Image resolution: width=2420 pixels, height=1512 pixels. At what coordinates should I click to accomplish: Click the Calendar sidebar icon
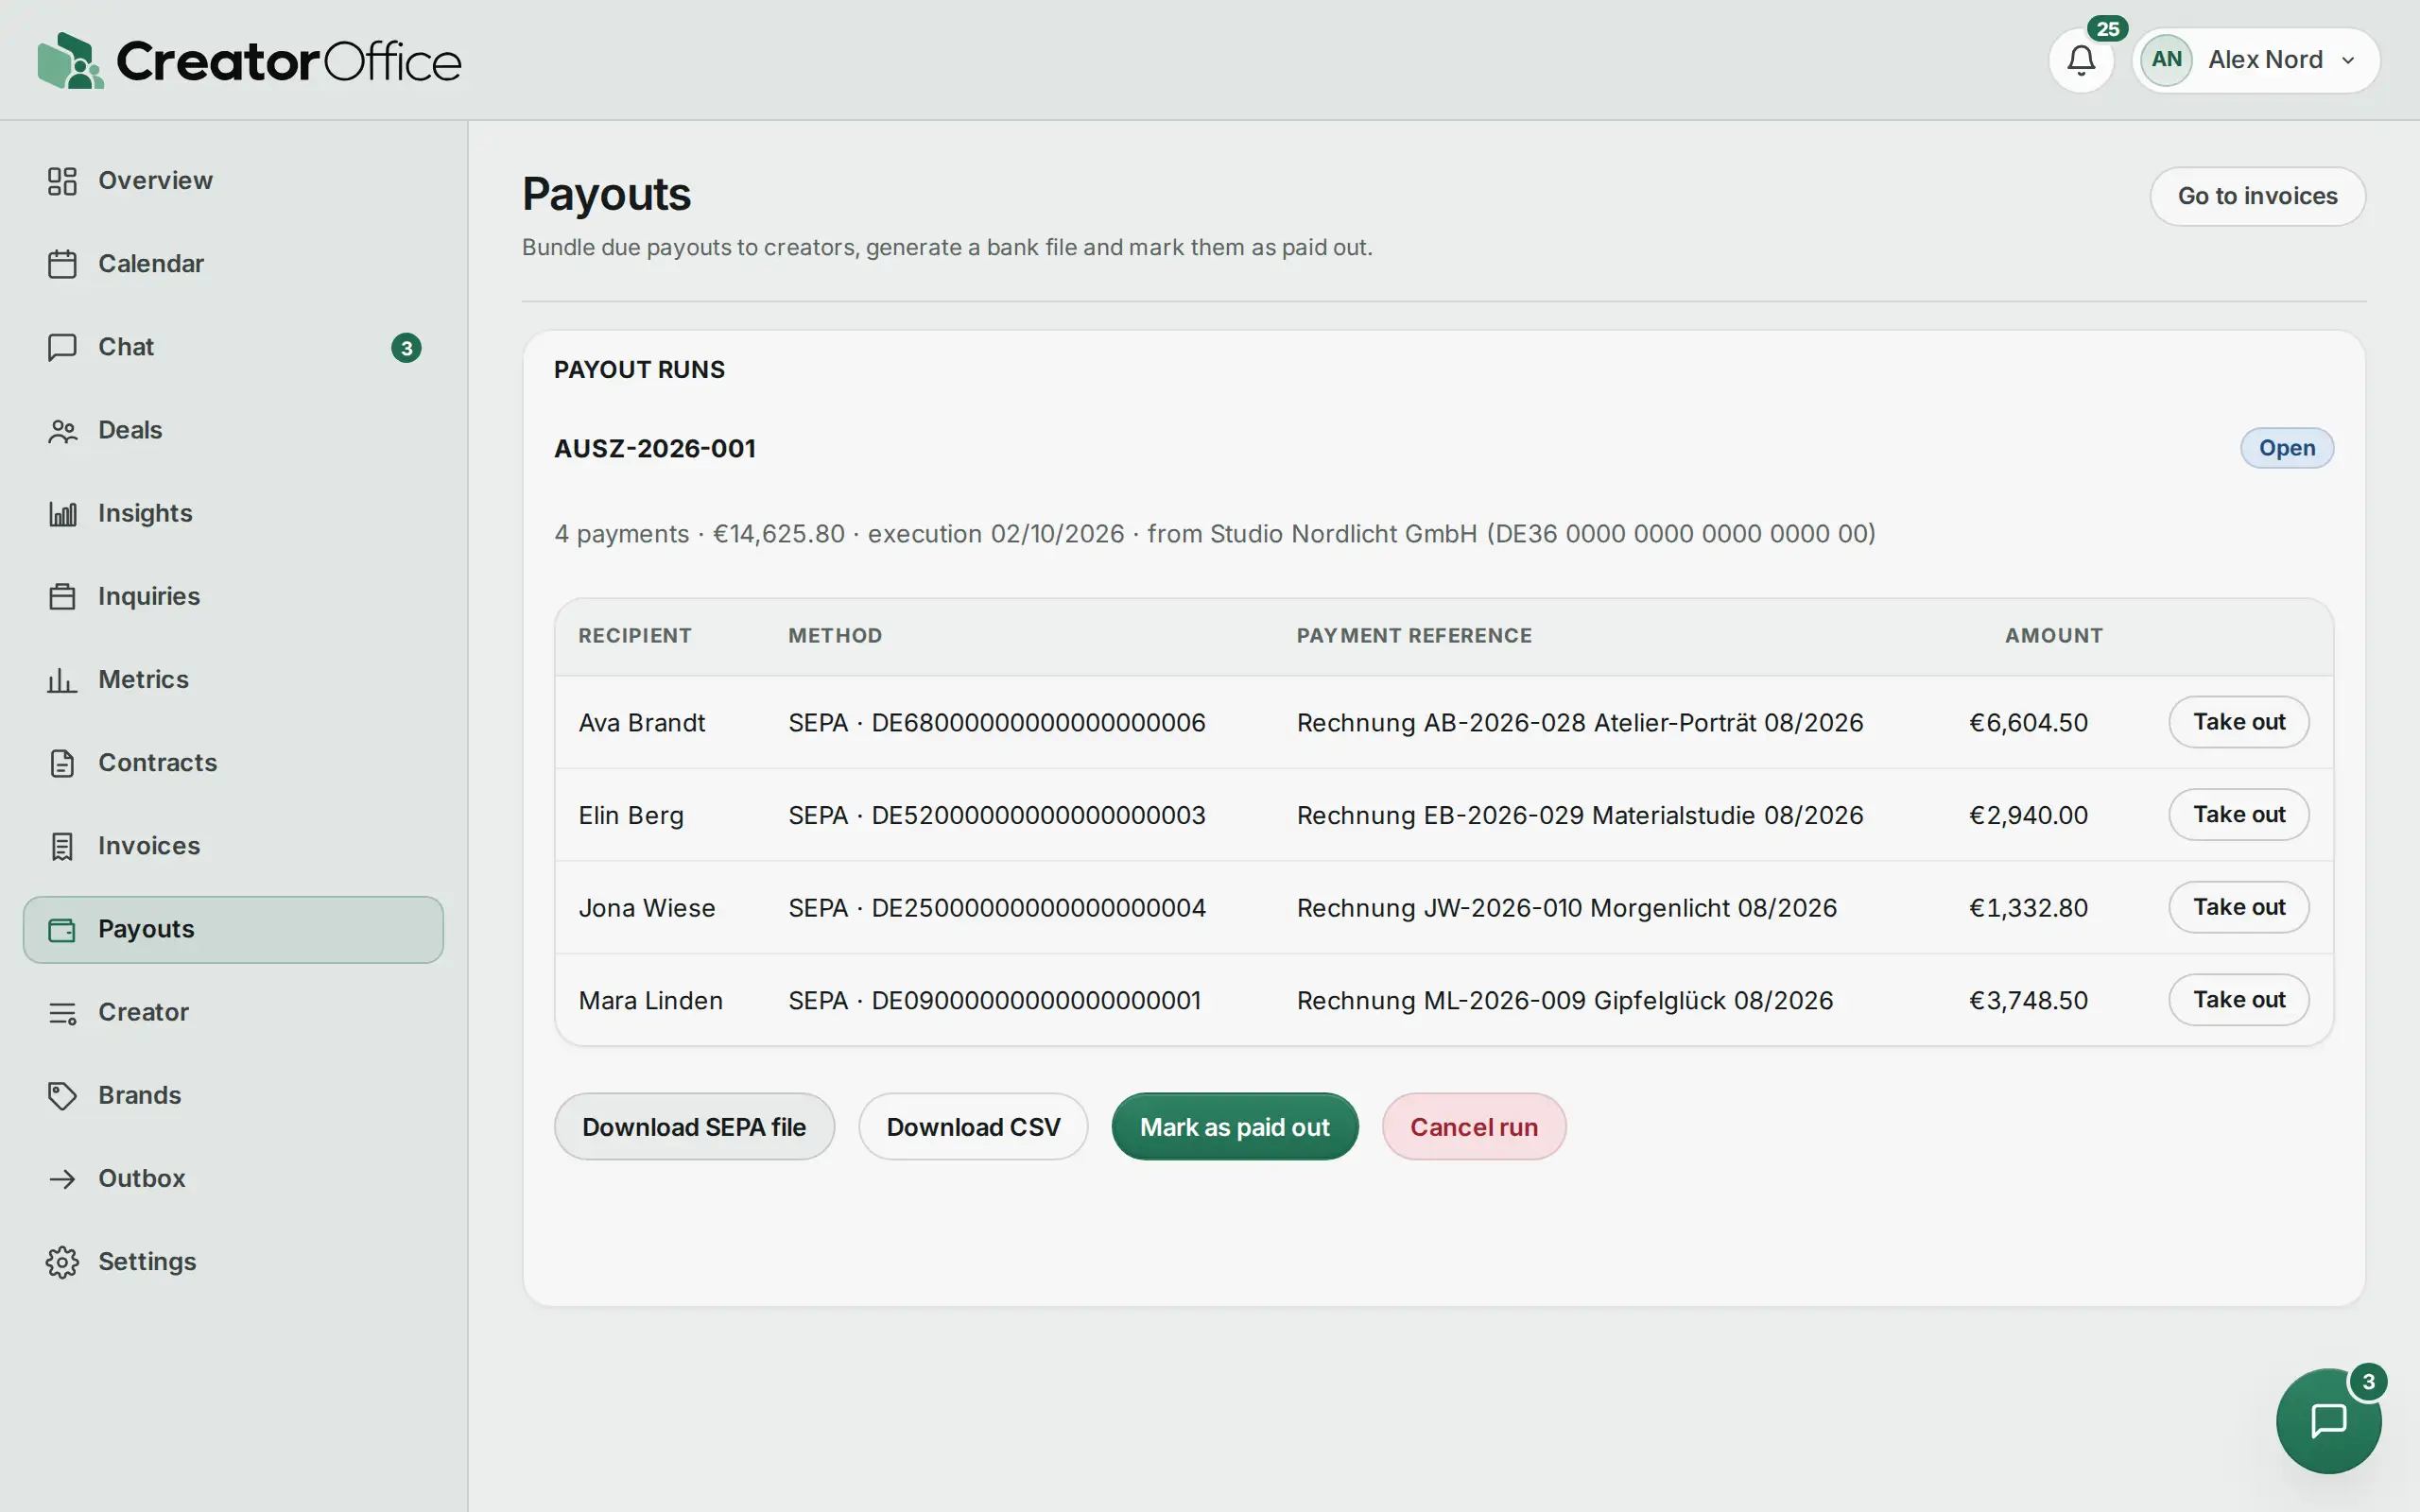coord(62,264)
